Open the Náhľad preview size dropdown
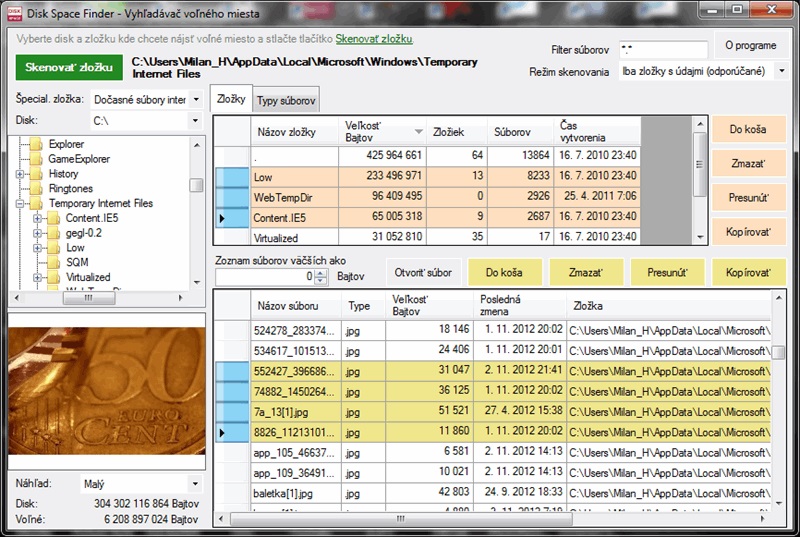 point(194,484)
